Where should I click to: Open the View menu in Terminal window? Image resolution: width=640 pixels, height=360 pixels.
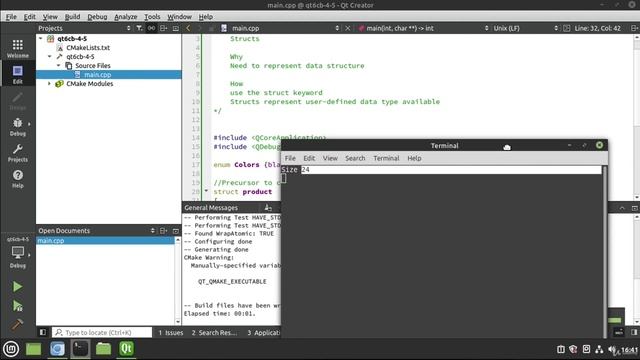[330, 158]
